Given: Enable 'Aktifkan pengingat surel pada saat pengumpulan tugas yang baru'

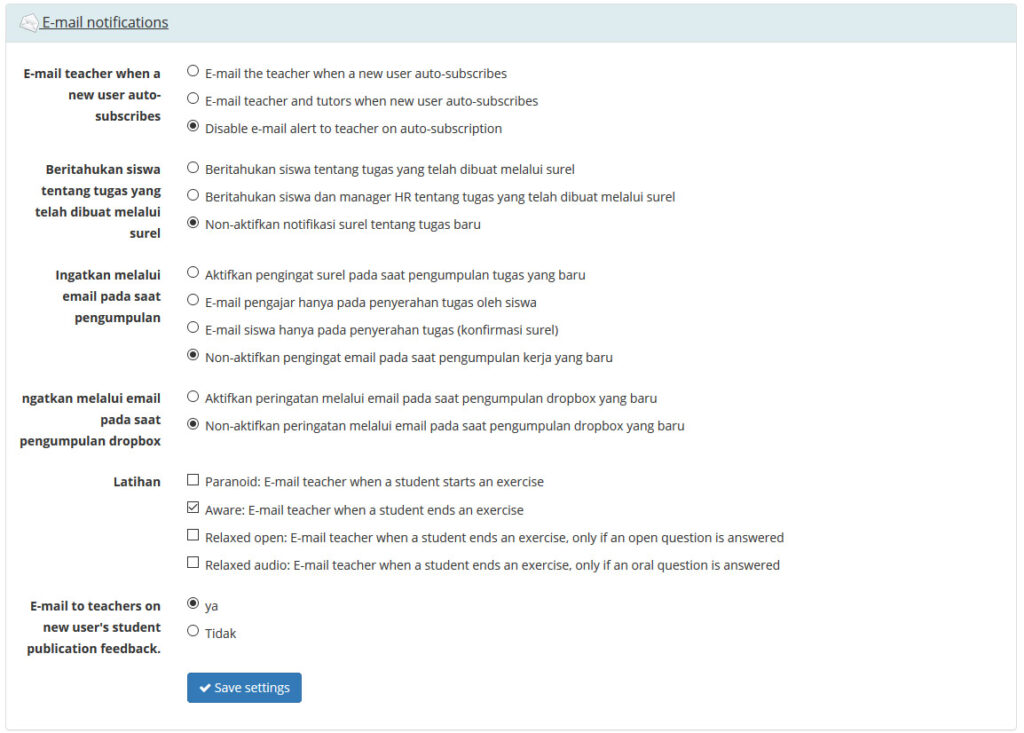Looking at the screenshot, I should click(191, 273).
